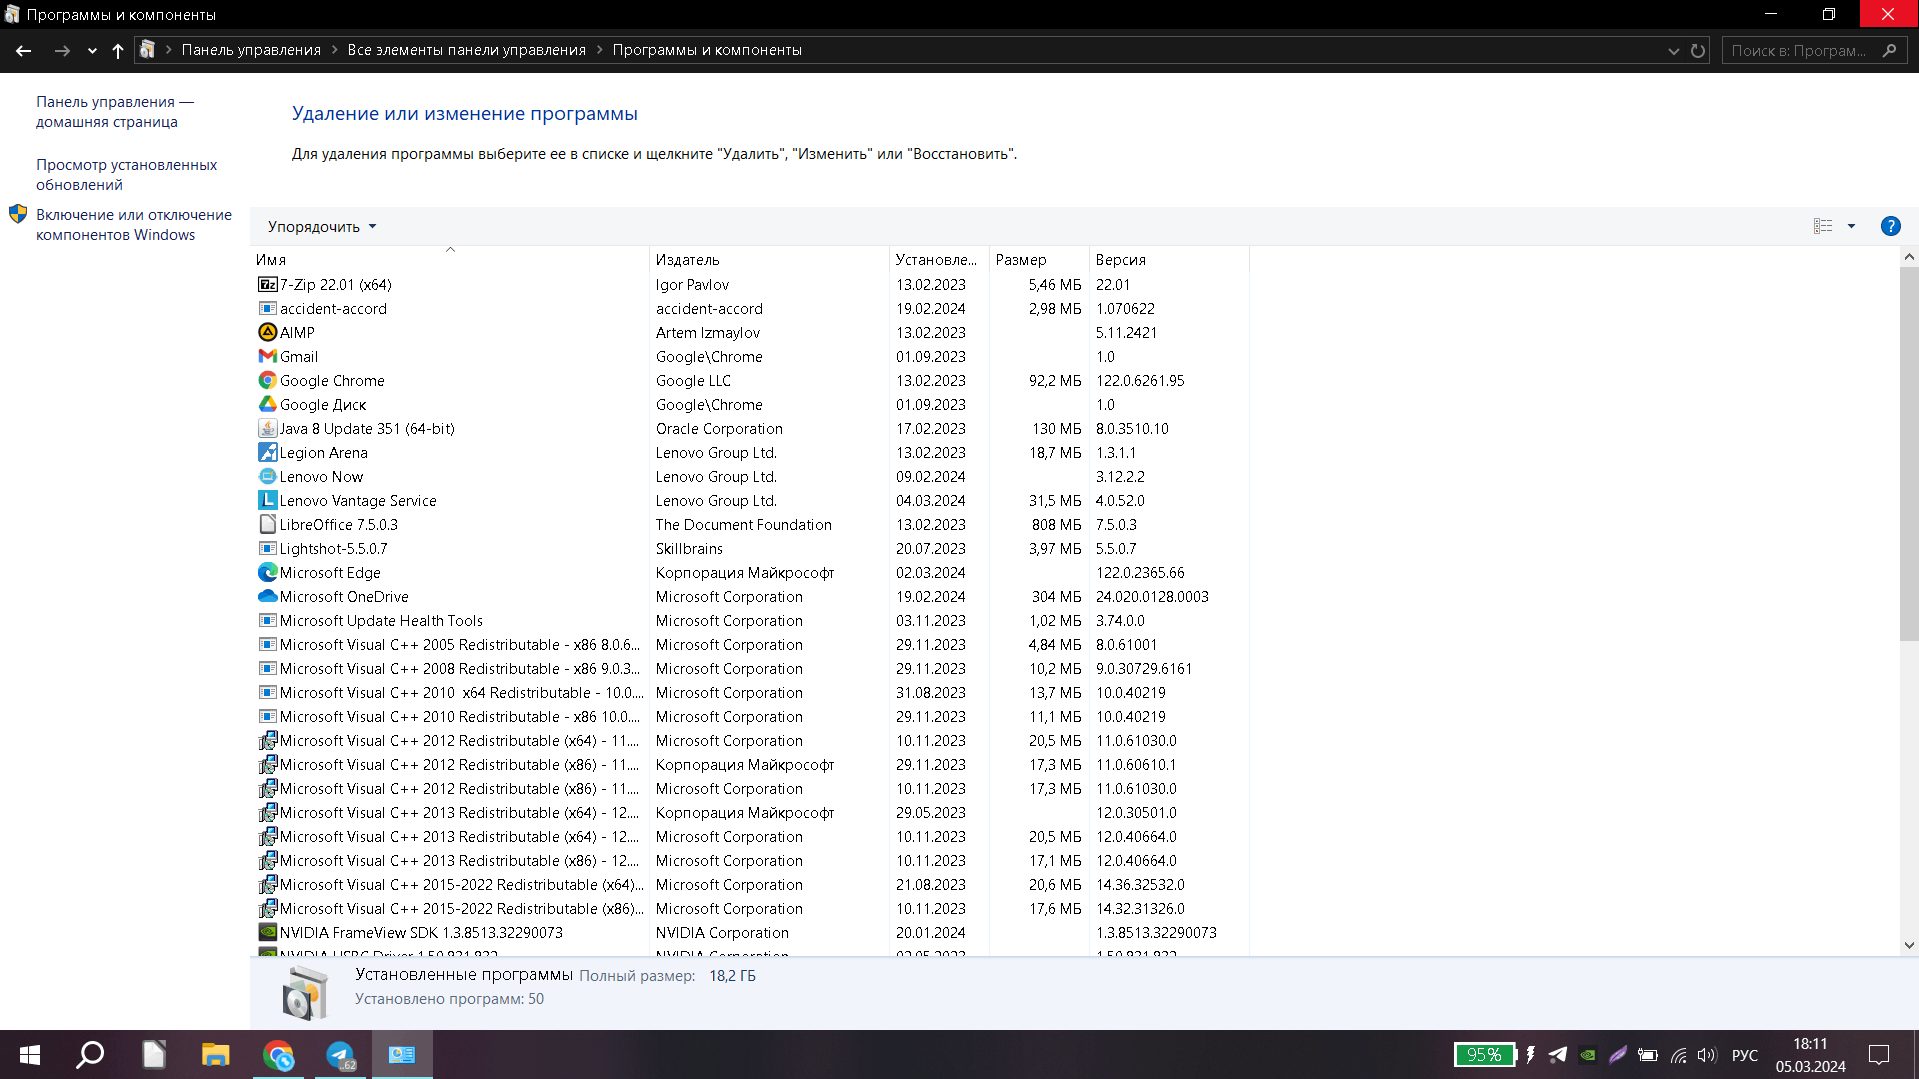Image resolution: width=1919 pixels, height=1079 pixels.
Task: Click the Google Chrome icon in the list
Action: point(267,380)
